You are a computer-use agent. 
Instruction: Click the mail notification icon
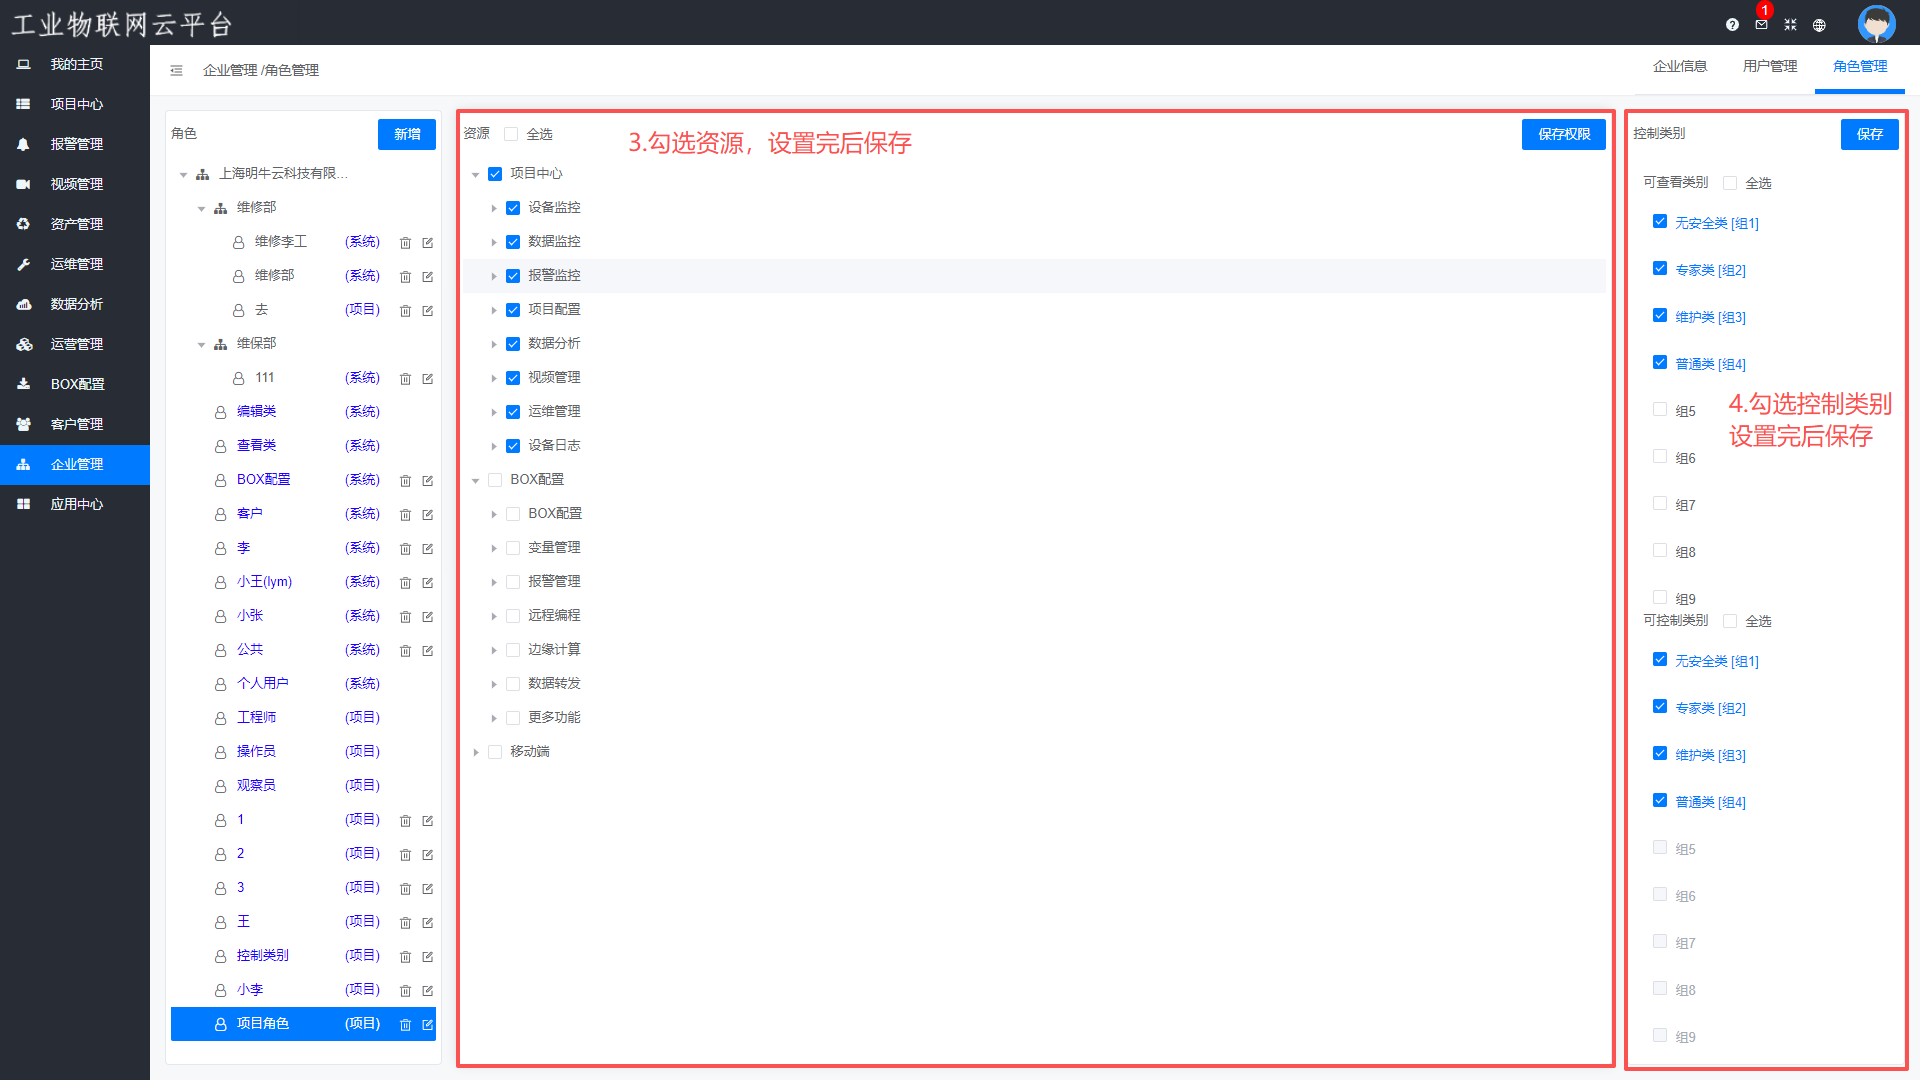[x=1761, y=25]
